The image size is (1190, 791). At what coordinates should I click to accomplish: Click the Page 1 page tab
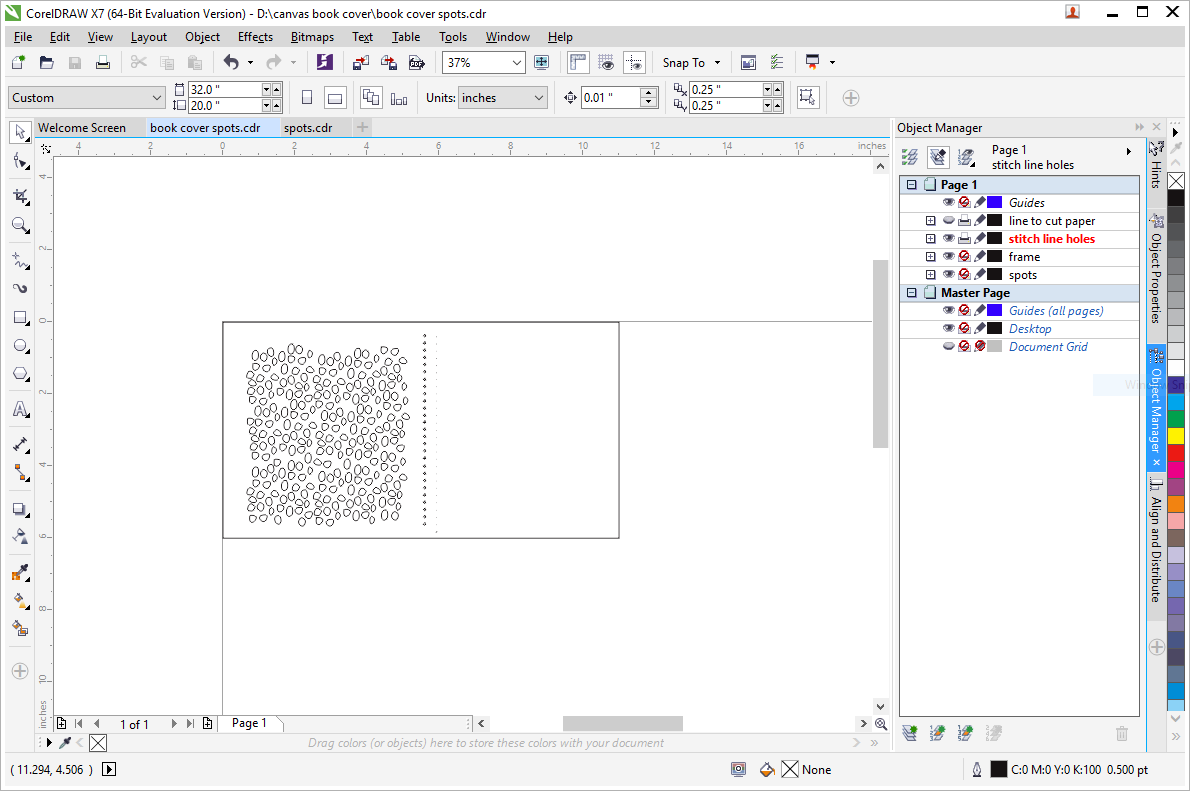point(249,723)
